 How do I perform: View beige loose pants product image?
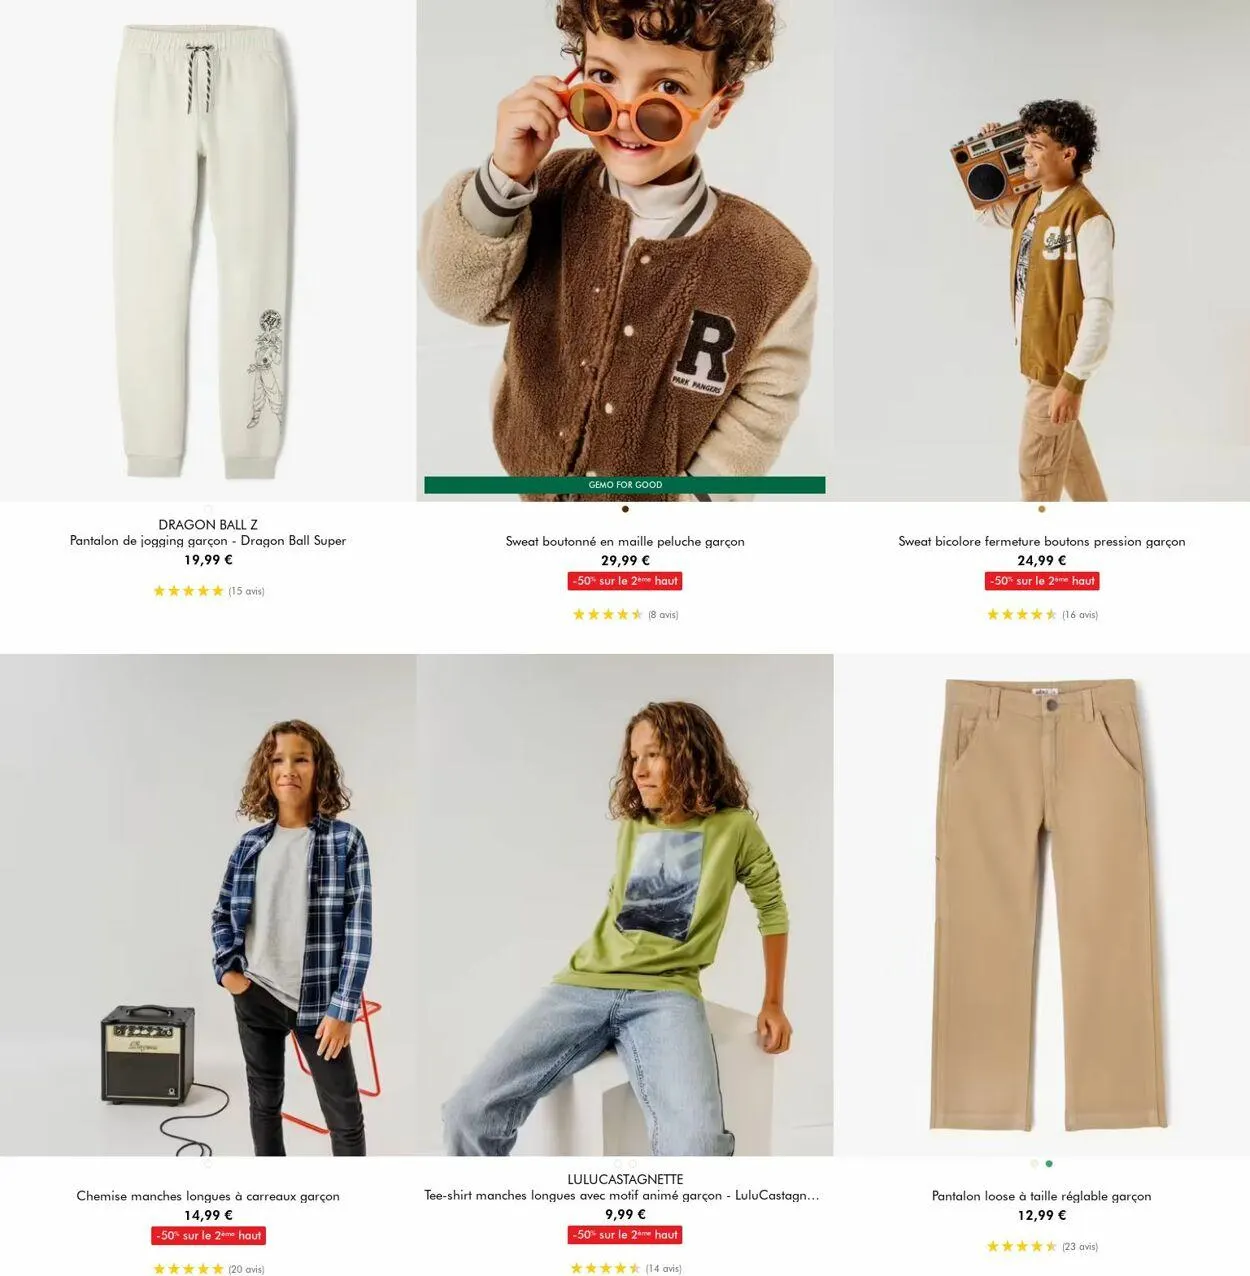1042,905
